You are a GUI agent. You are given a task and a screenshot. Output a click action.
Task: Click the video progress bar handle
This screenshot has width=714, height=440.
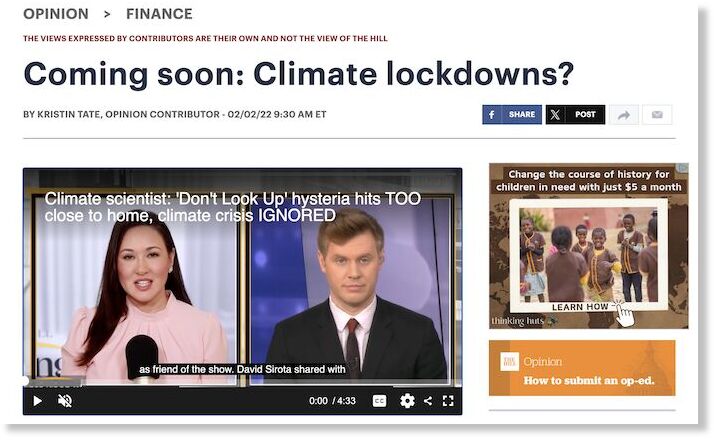coord(25,381)
